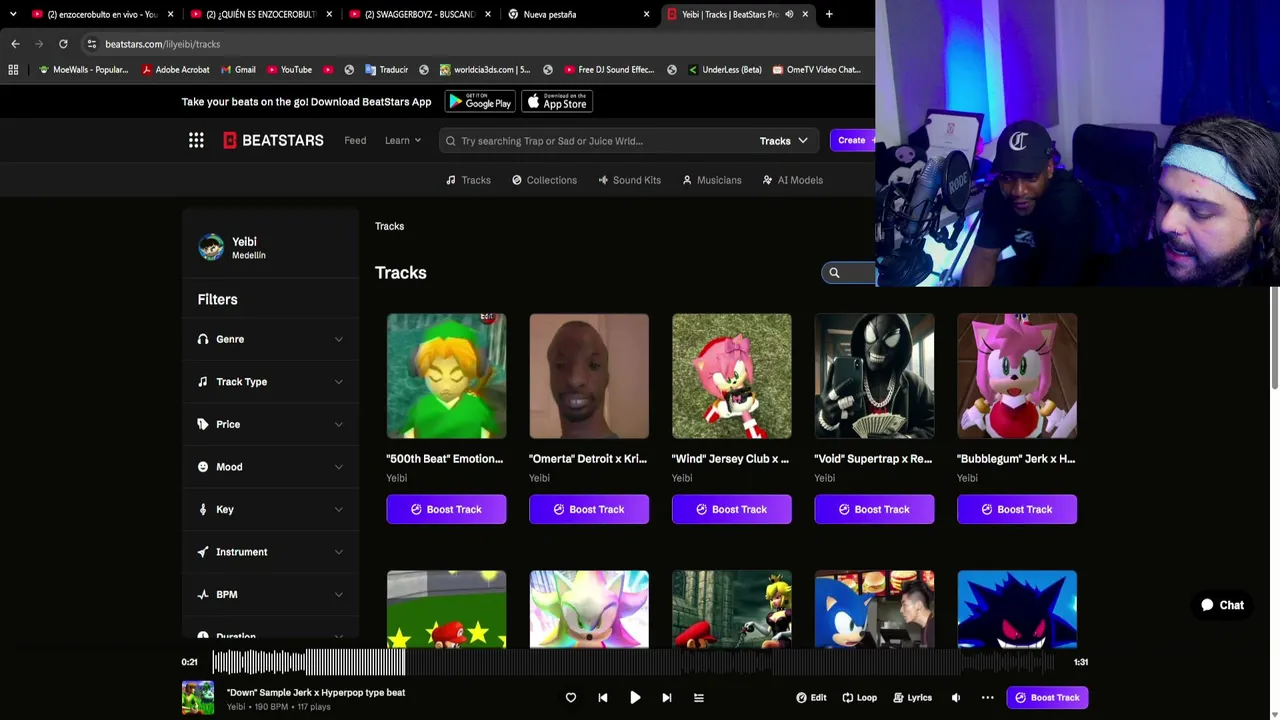Viewport: 1280px width, 720px height.
Task: Expand the Mood filter
Action: pyautogui.click(x=270, y=467)
